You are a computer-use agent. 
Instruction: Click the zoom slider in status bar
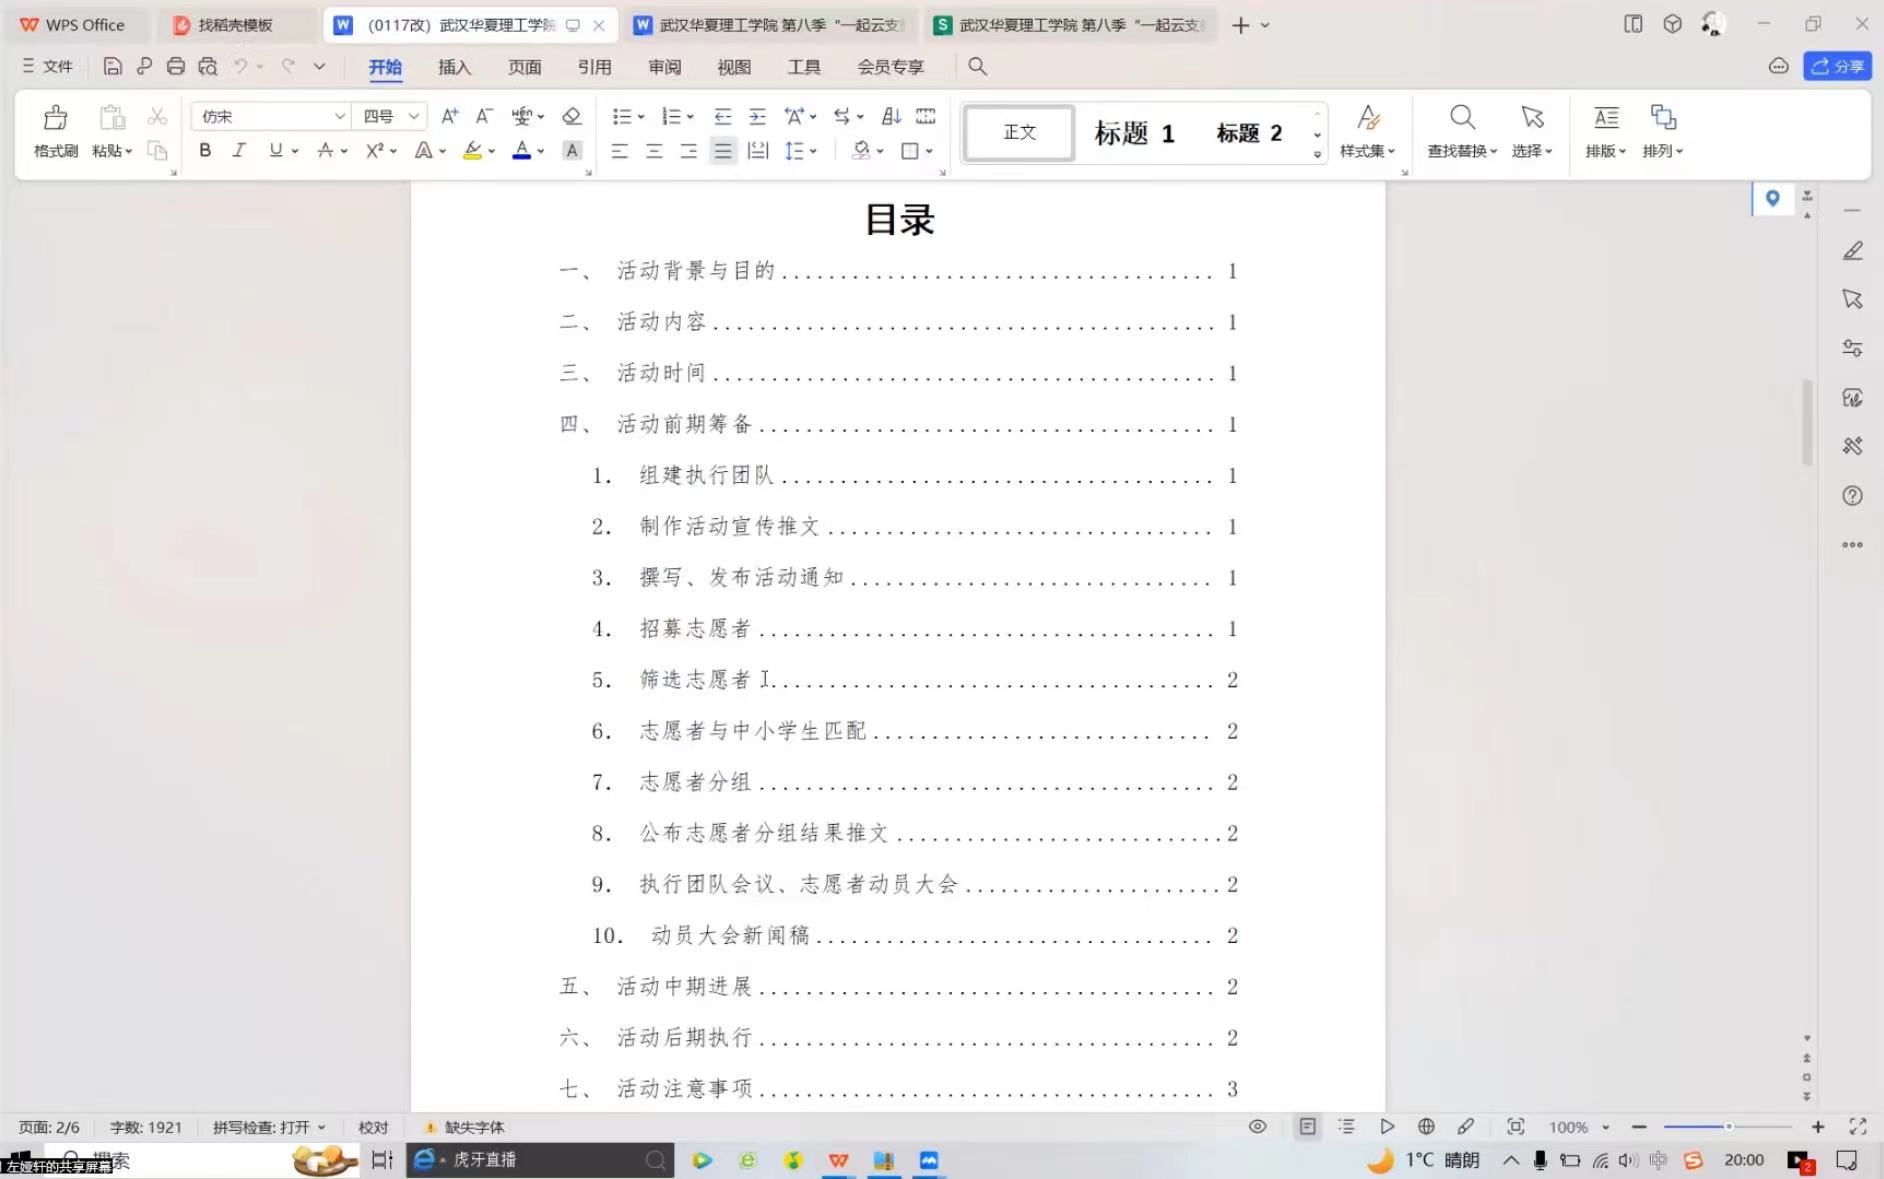1727,1127
